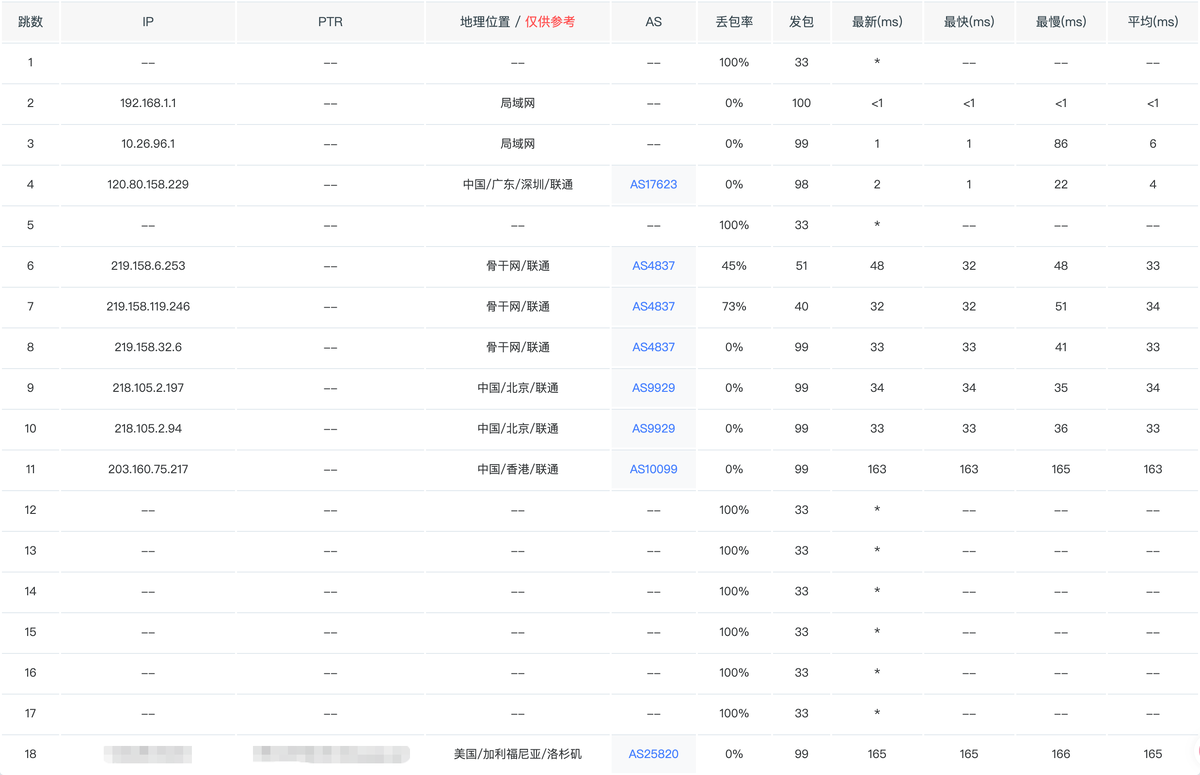The image size is (1200, 775).
Task: Open AS4837 link in hop 7 row
Action: [653, 306]
